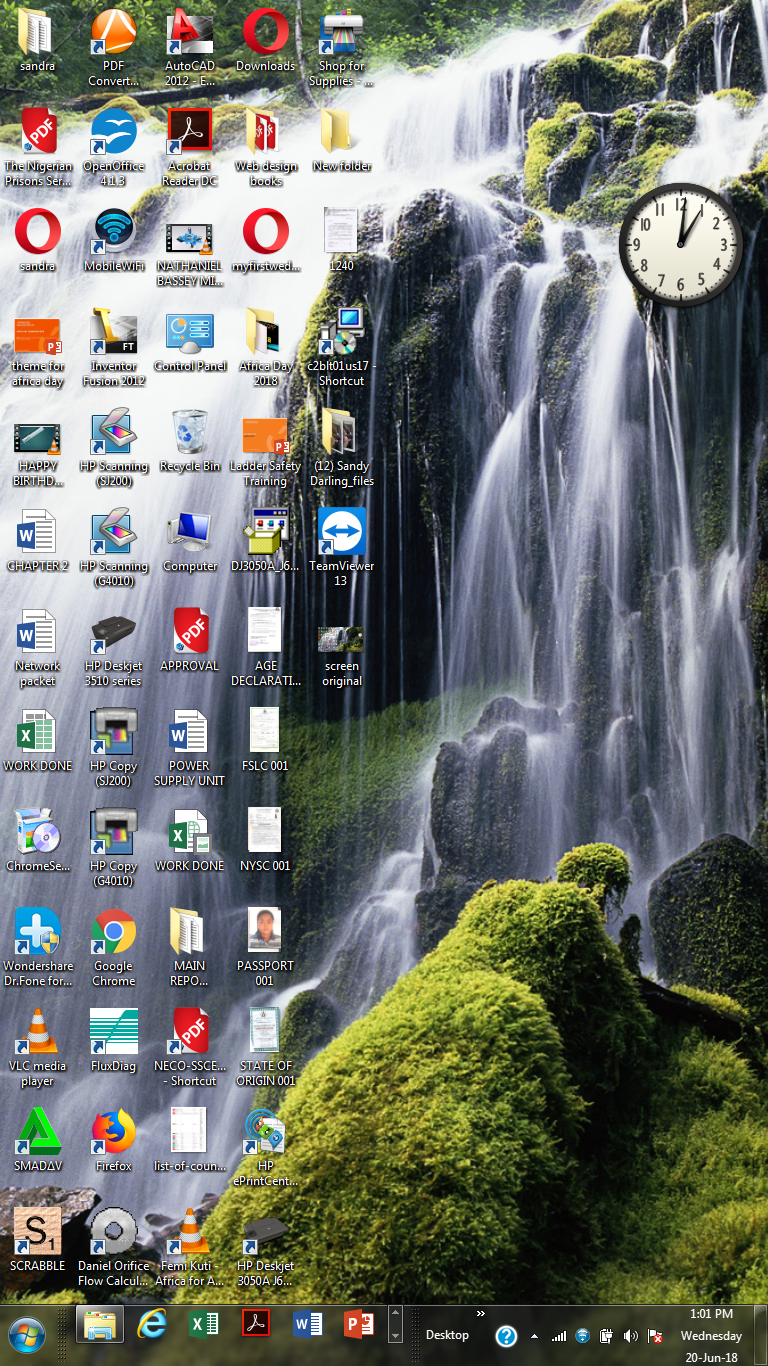Open Internet Explorer from taskbar
Screen dimensions: 768x1366
[x=152, y=1325]
